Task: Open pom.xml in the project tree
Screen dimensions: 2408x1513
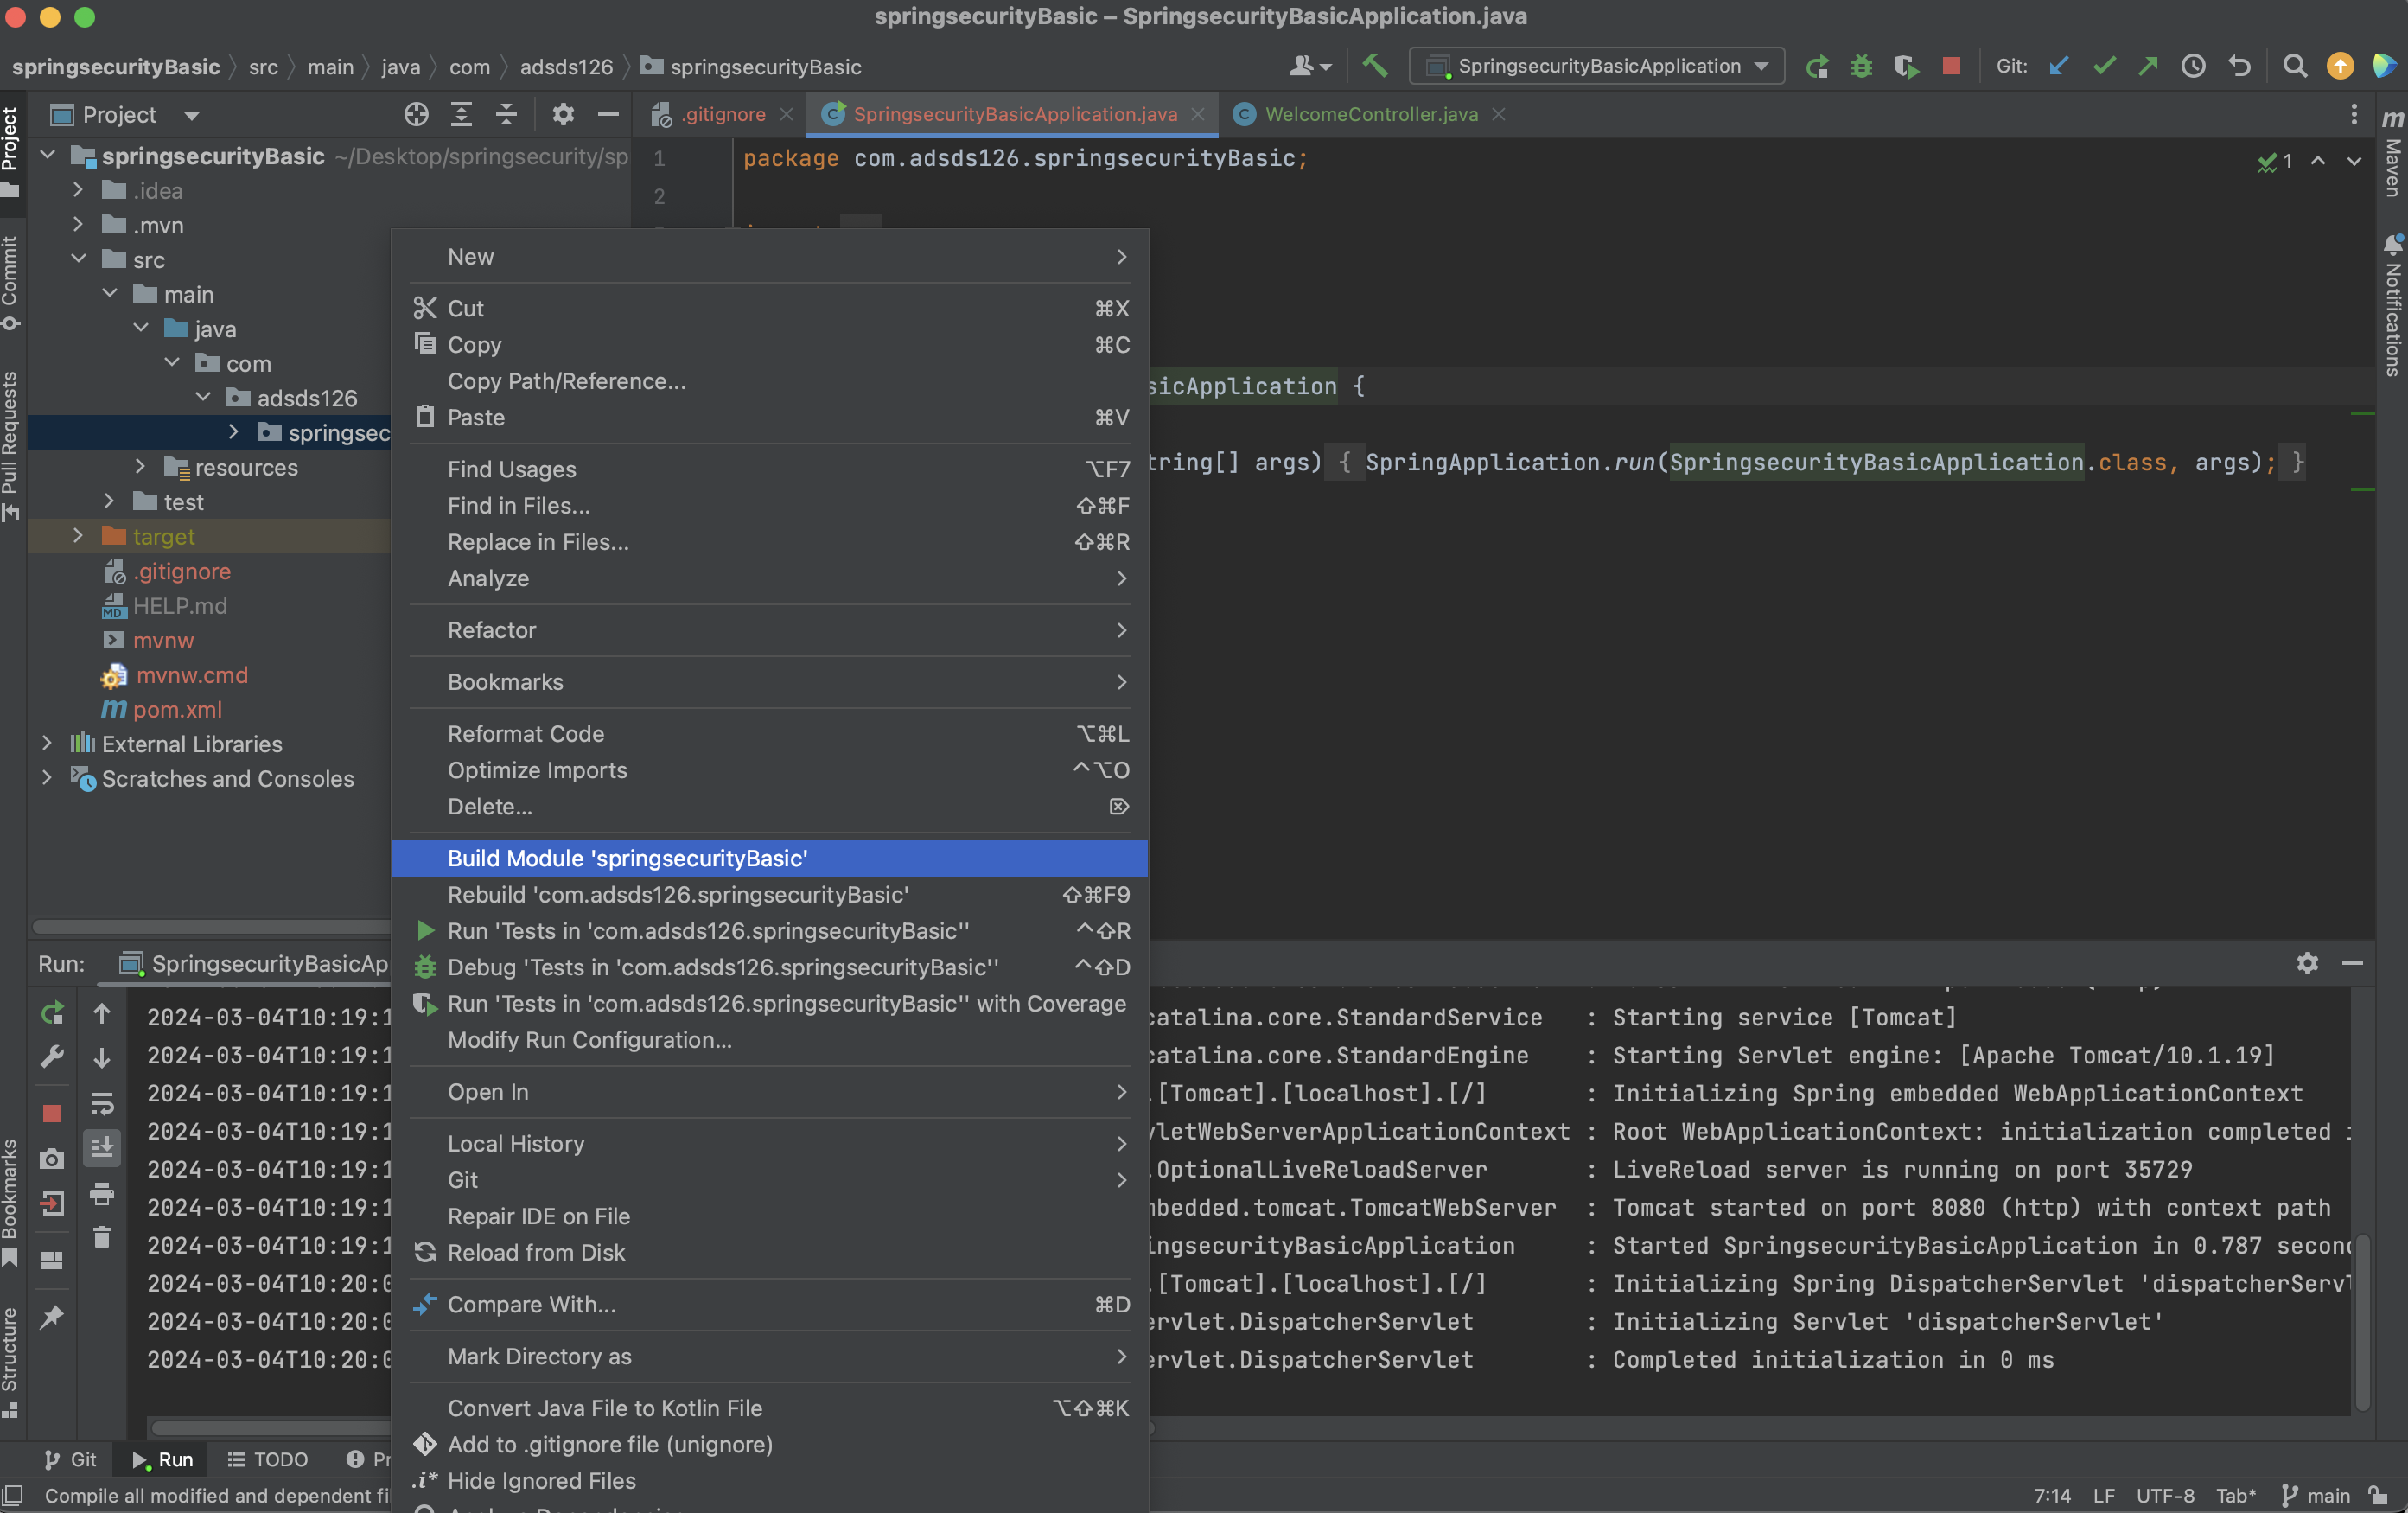Action: [x=177, y=710]
